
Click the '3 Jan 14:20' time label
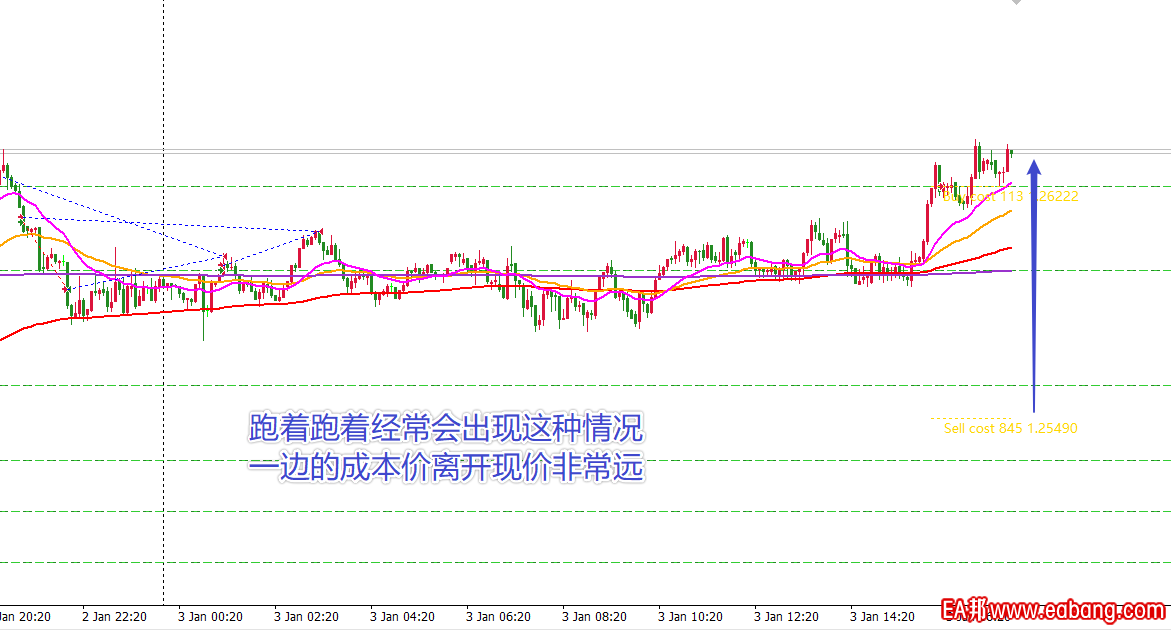pyautogui.click(x=882, y=617)
